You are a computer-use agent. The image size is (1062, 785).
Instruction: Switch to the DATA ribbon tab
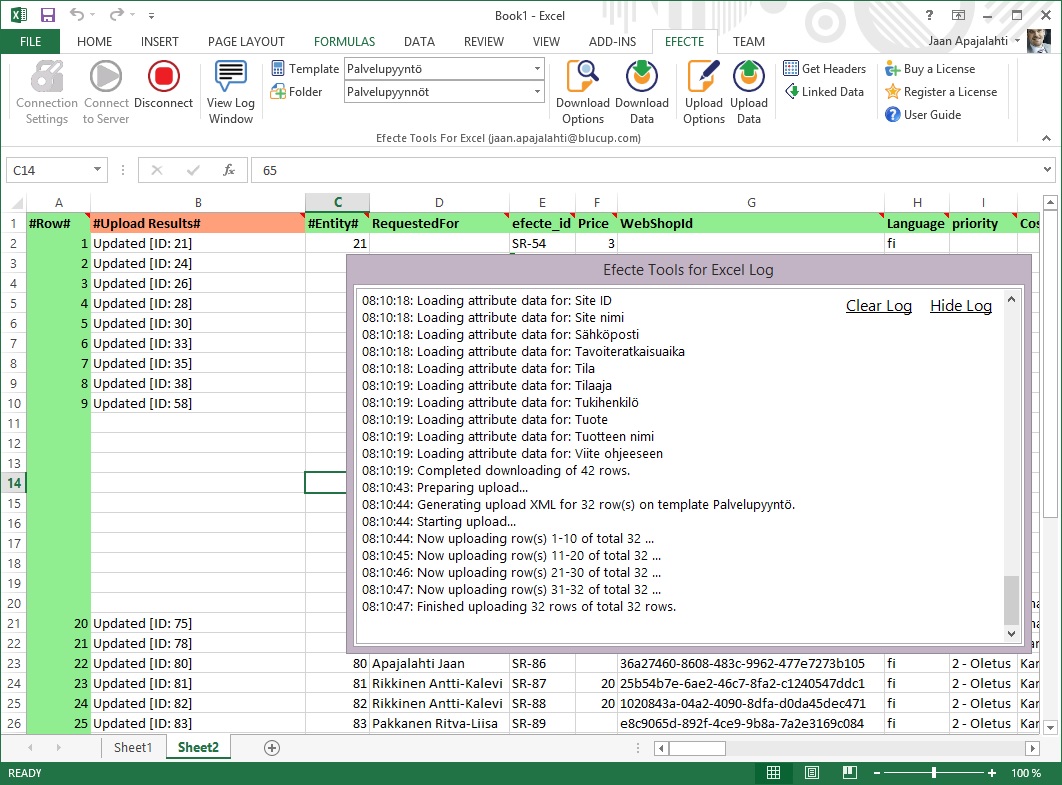[419, 41]
